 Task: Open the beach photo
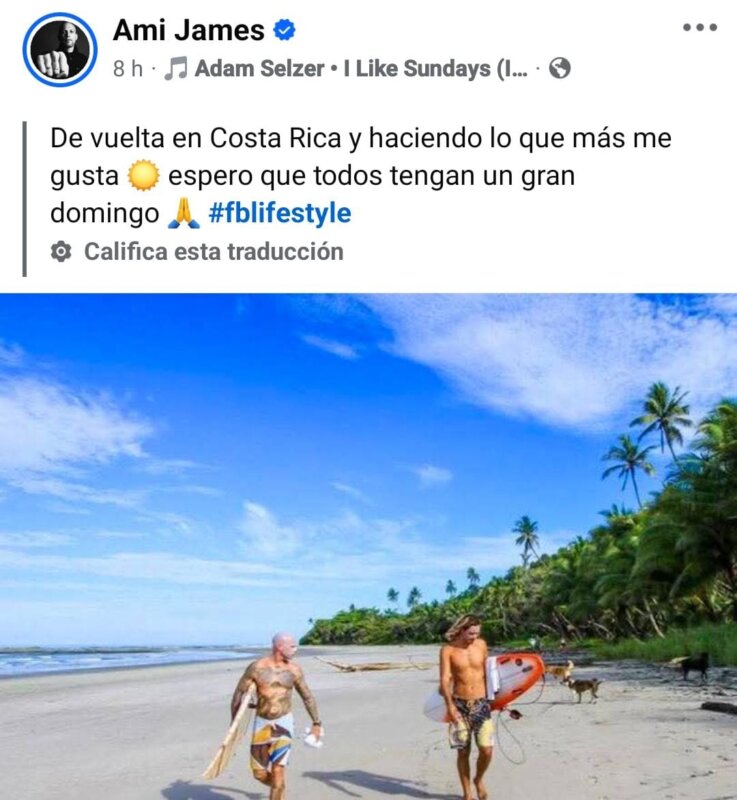(368, 546)
